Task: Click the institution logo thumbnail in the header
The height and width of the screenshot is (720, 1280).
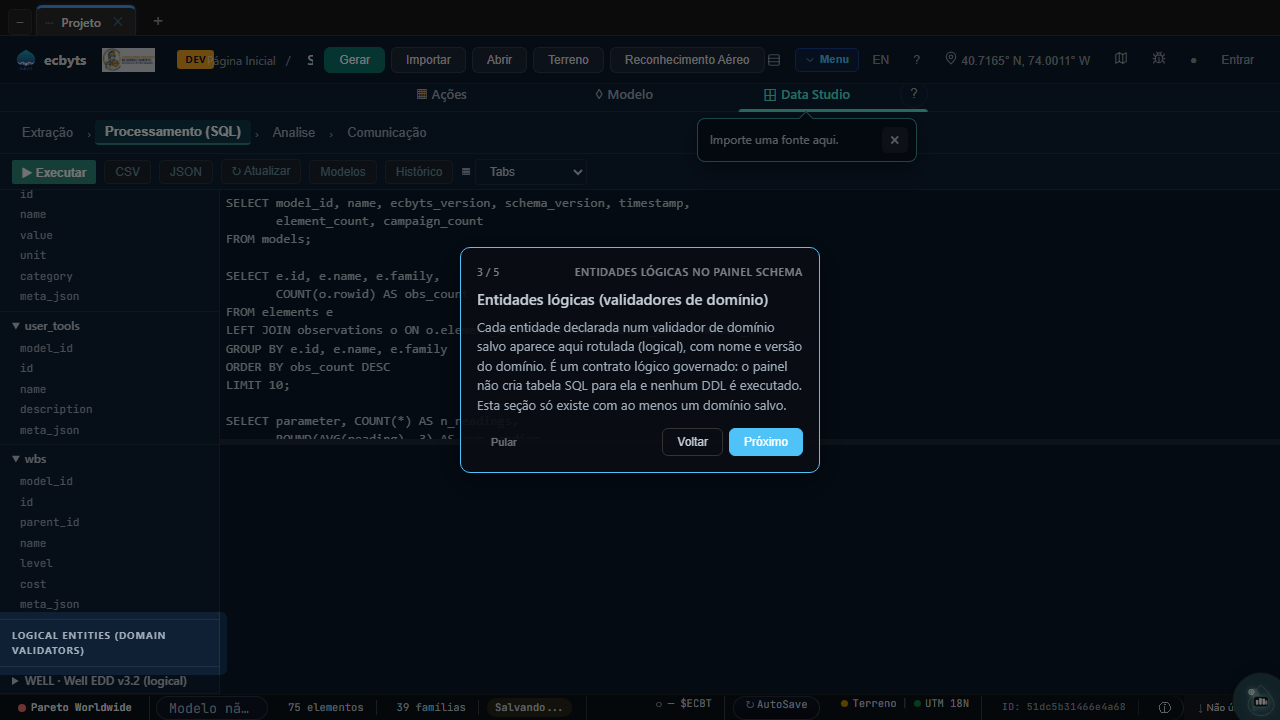Action: click(129, 60)
